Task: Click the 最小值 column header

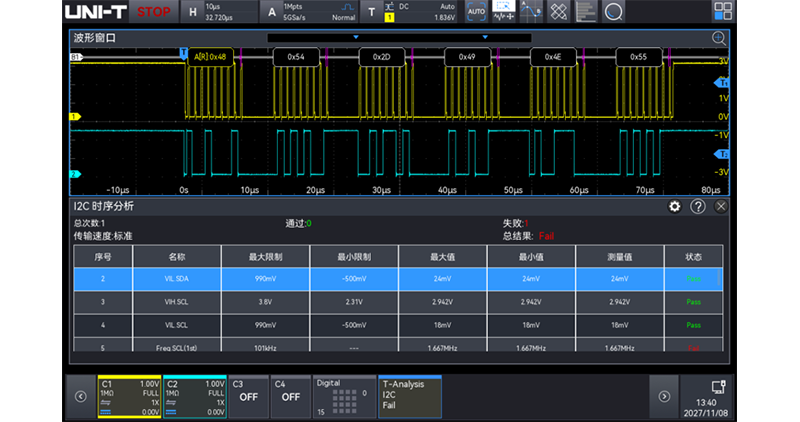Action: [x=531, y=257]
